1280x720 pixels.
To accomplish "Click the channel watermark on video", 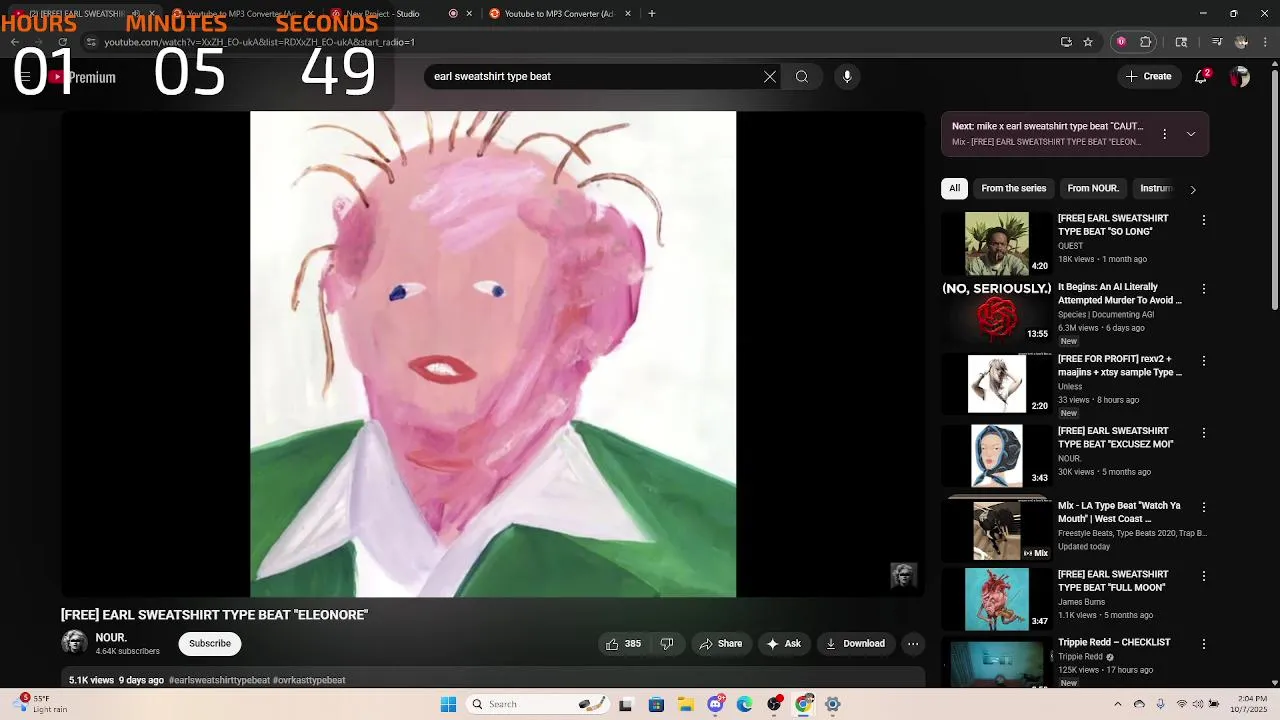I will 903,575.
